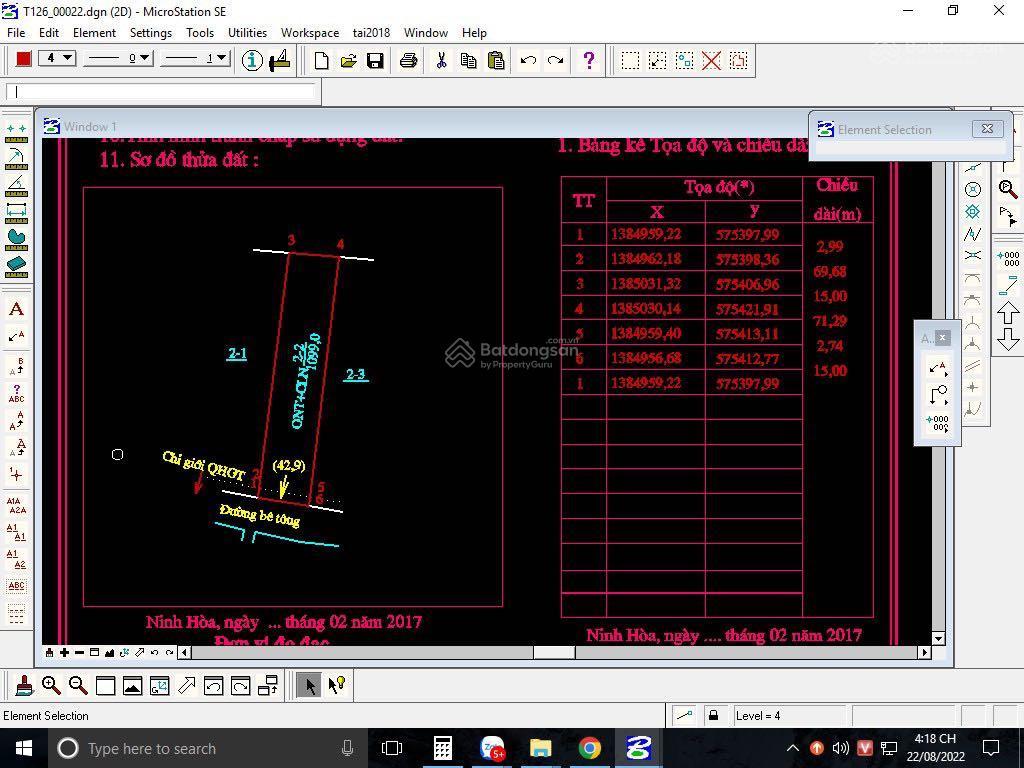Toggle the lock icon in the status bar
This screenshot has width=1024, height=768.
(713, 715)
